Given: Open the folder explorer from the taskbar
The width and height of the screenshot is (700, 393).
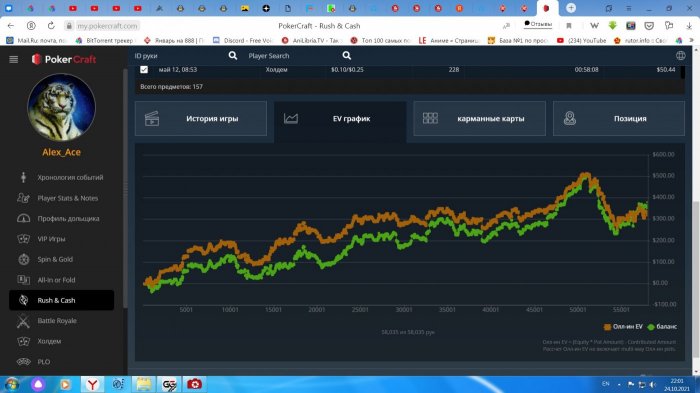Looking at the screenshot, I should coord(144,384).
